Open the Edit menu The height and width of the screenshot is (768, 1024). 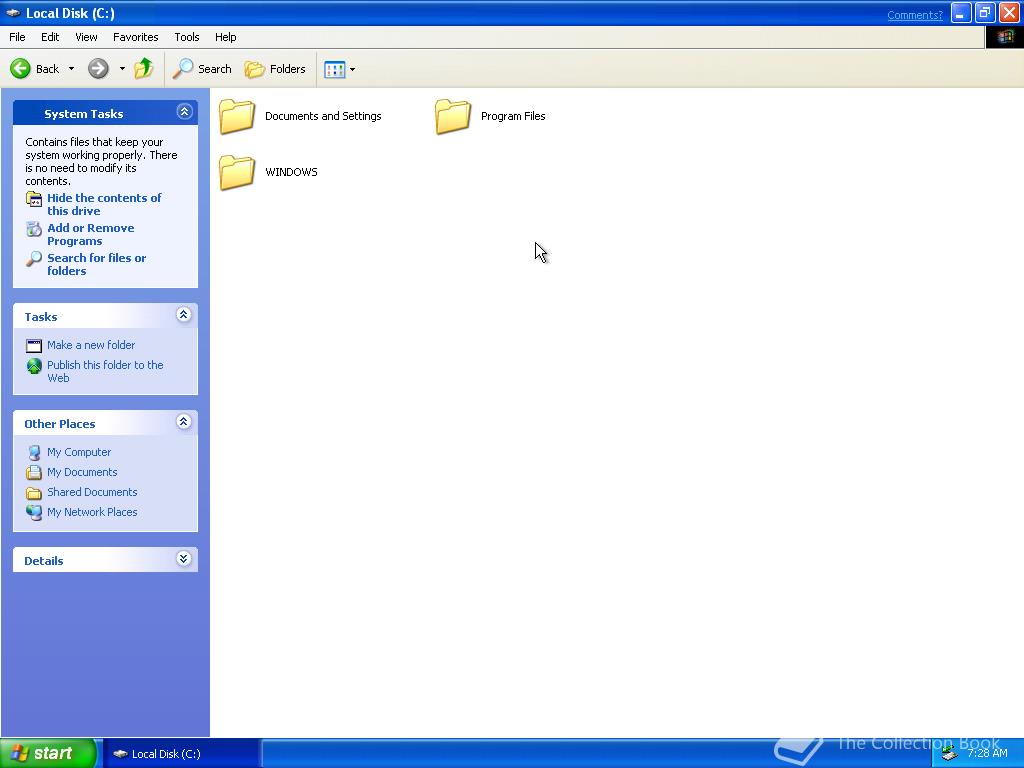point(50,37)
